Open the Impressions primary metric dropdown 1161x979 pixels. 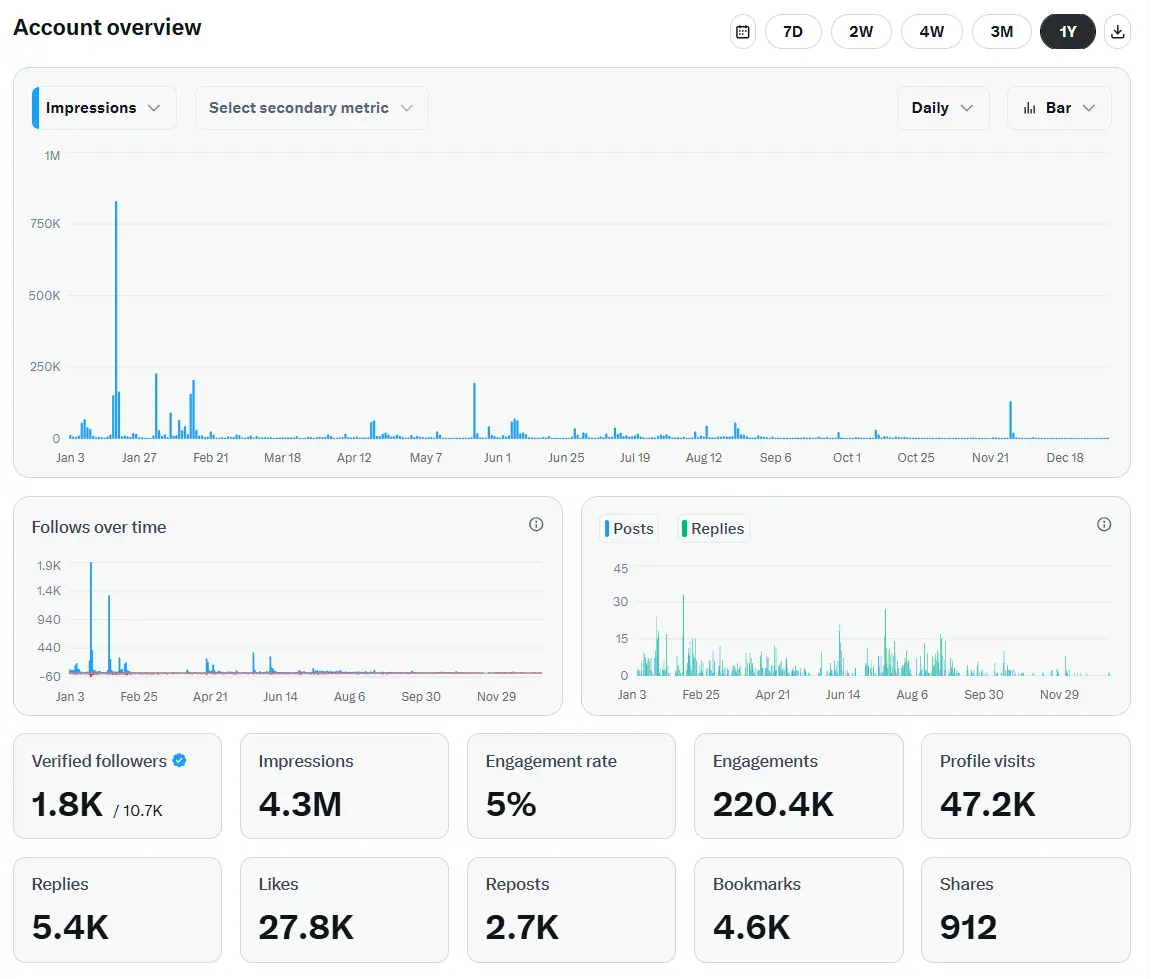point(104,108)
